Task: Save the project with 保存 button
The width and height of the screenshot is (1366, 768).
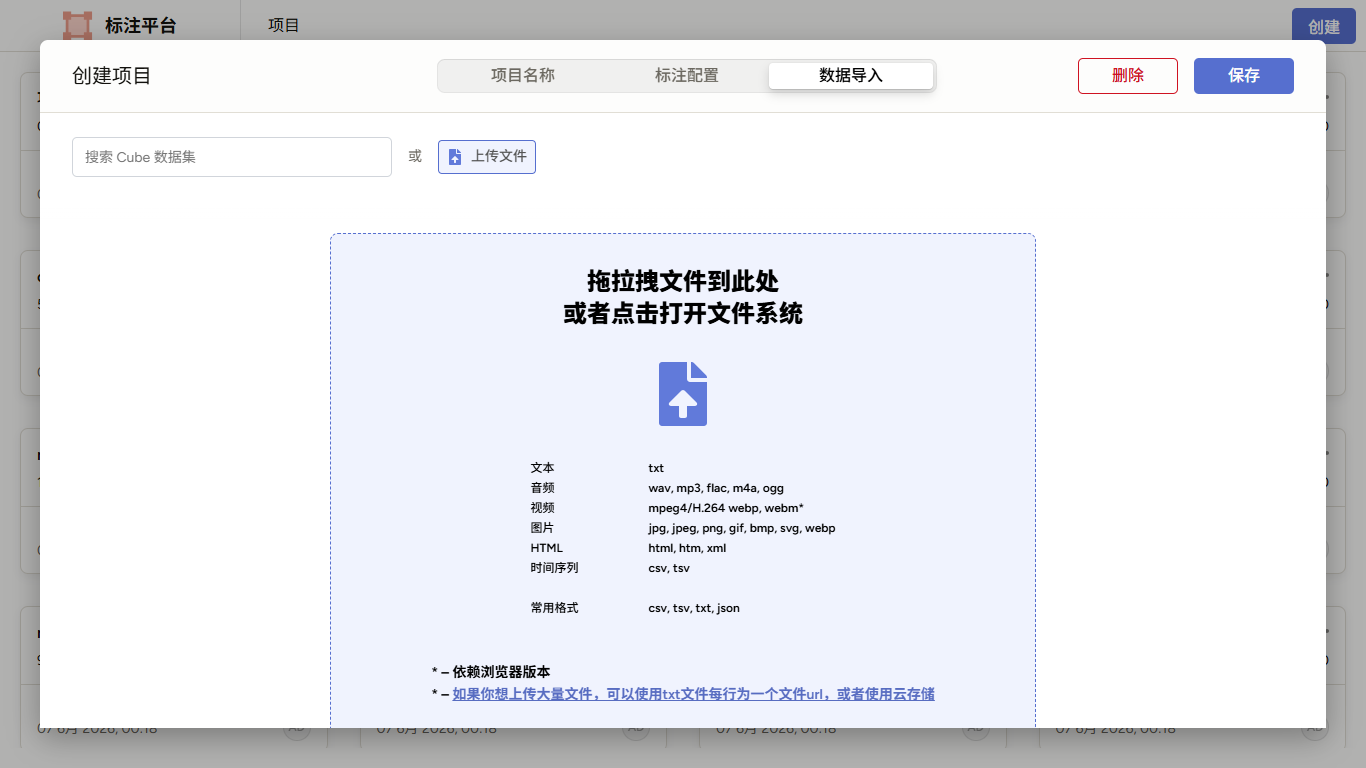Action: (x=1244, y=76)
